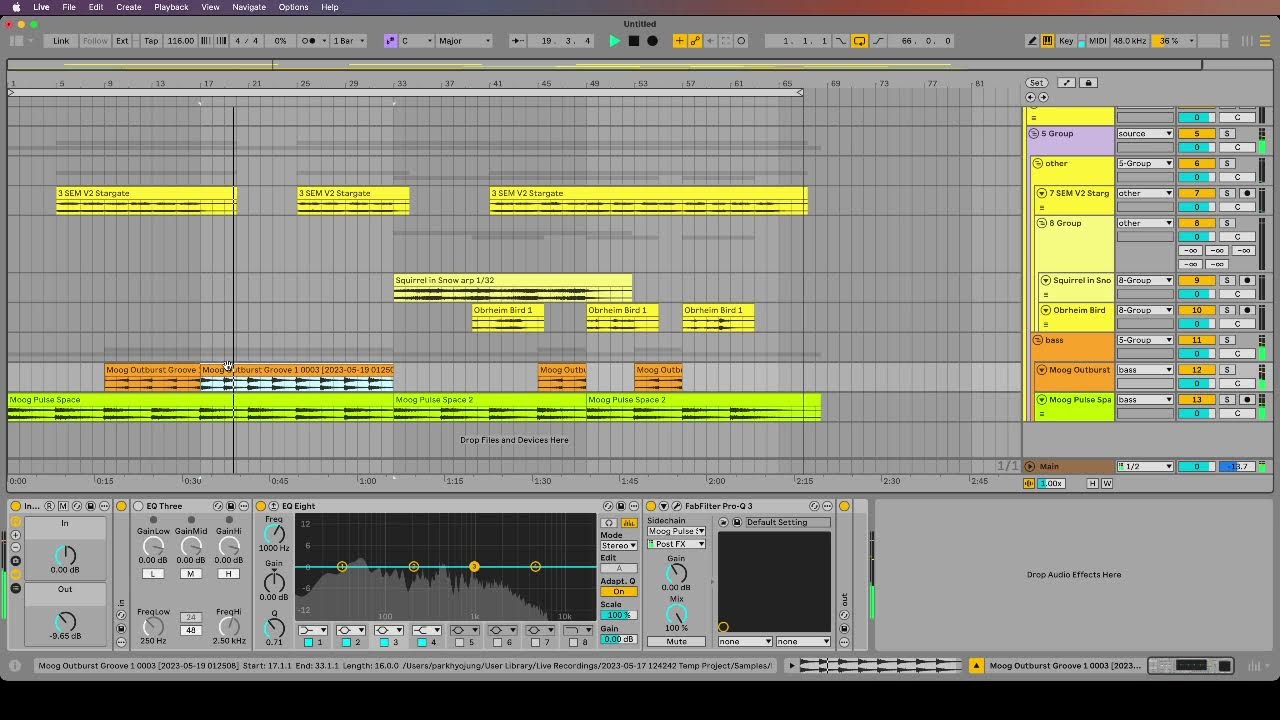Toggle the Automation Arm button
This screenshot has height=720, width=1280.
pos(695,41)
